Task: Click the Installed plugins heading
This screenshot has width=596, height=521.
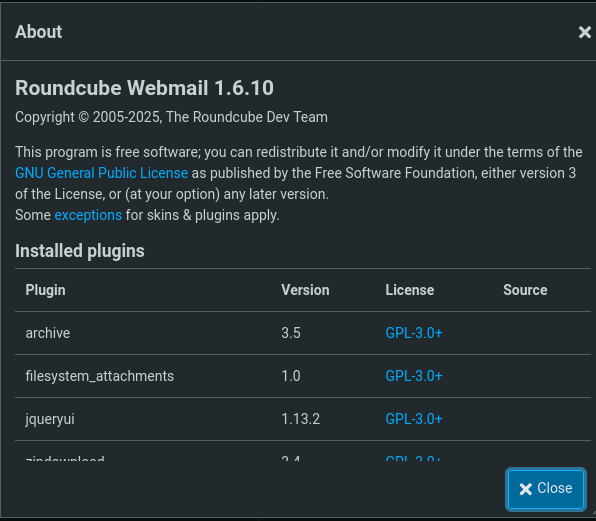Action: coord(80,251)
